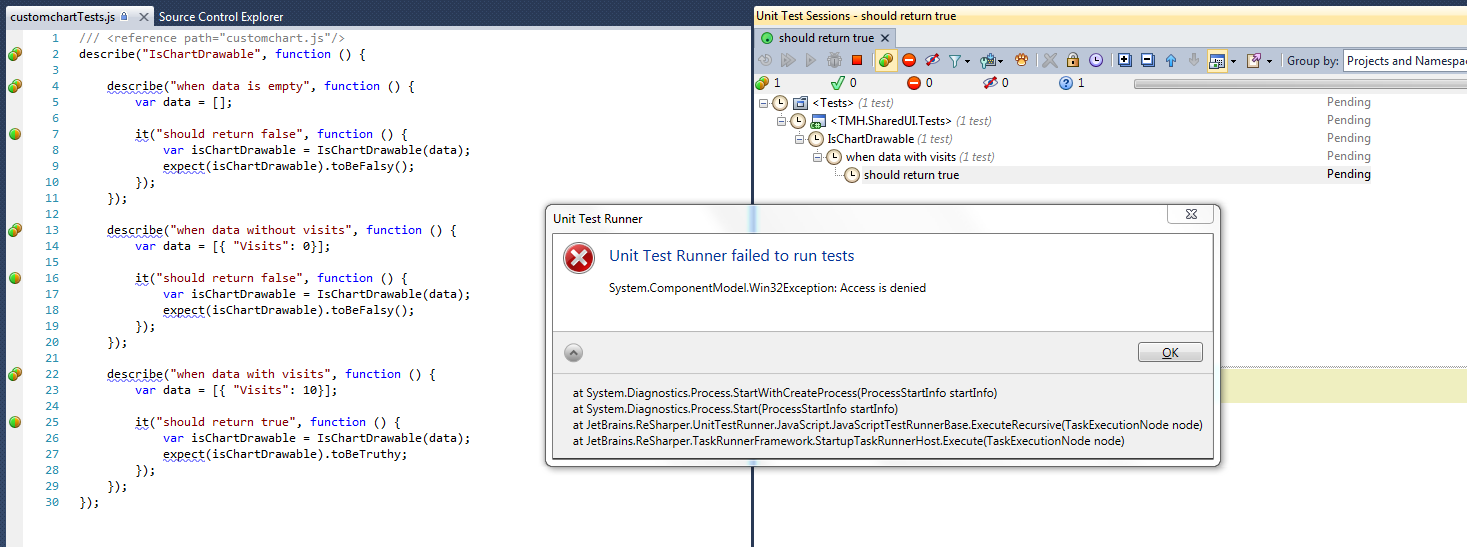Screen dimensions: 1467x547
Task: Open the export results dropdown
Action: [1258, 60]
